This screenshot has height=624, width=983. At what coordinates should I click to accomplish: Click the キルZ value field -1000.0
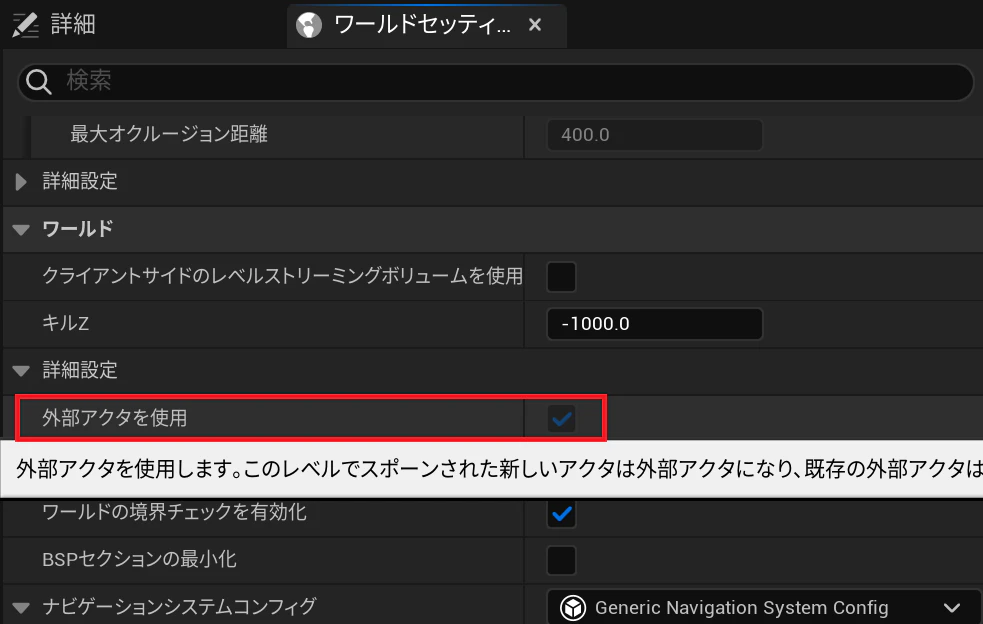pos(654,324)
